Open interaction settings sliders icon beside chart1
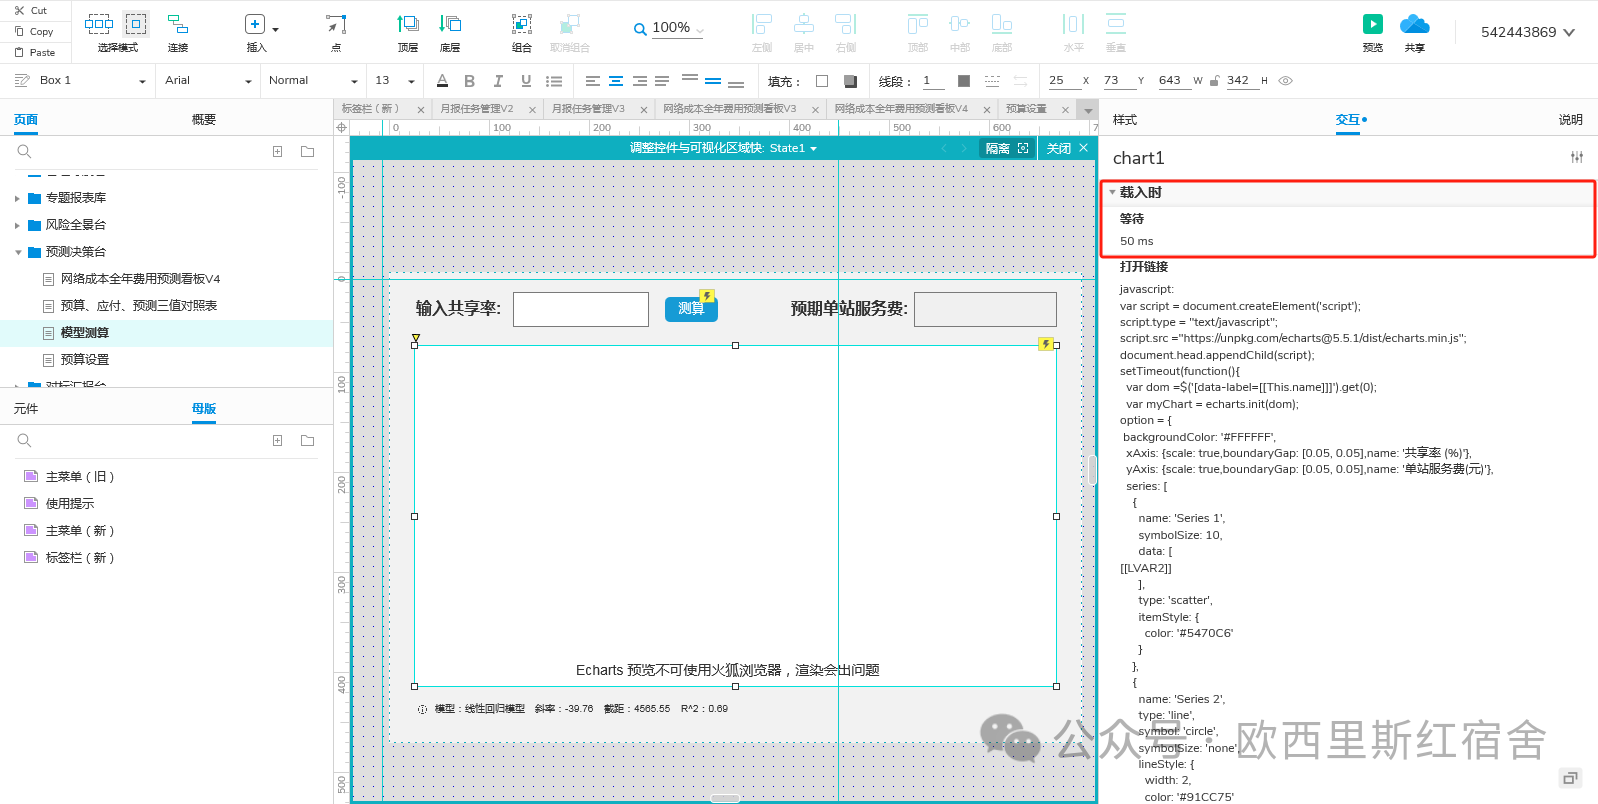 coord(1576,157)
